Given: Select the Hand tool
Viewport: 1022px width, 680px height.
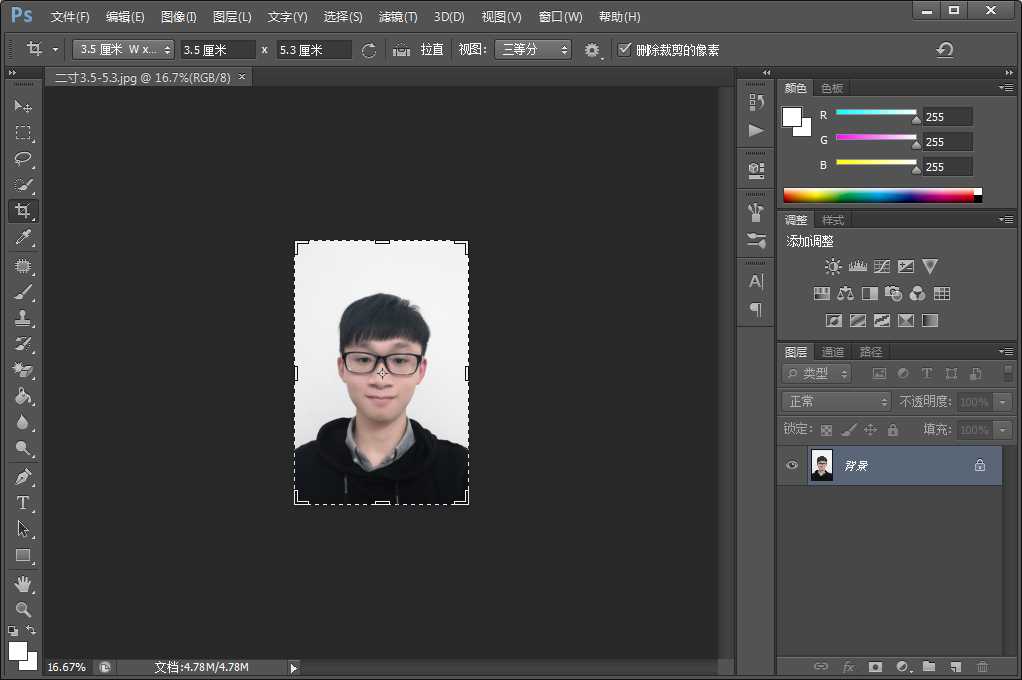Looking at the screenshot, I should 23,583.
